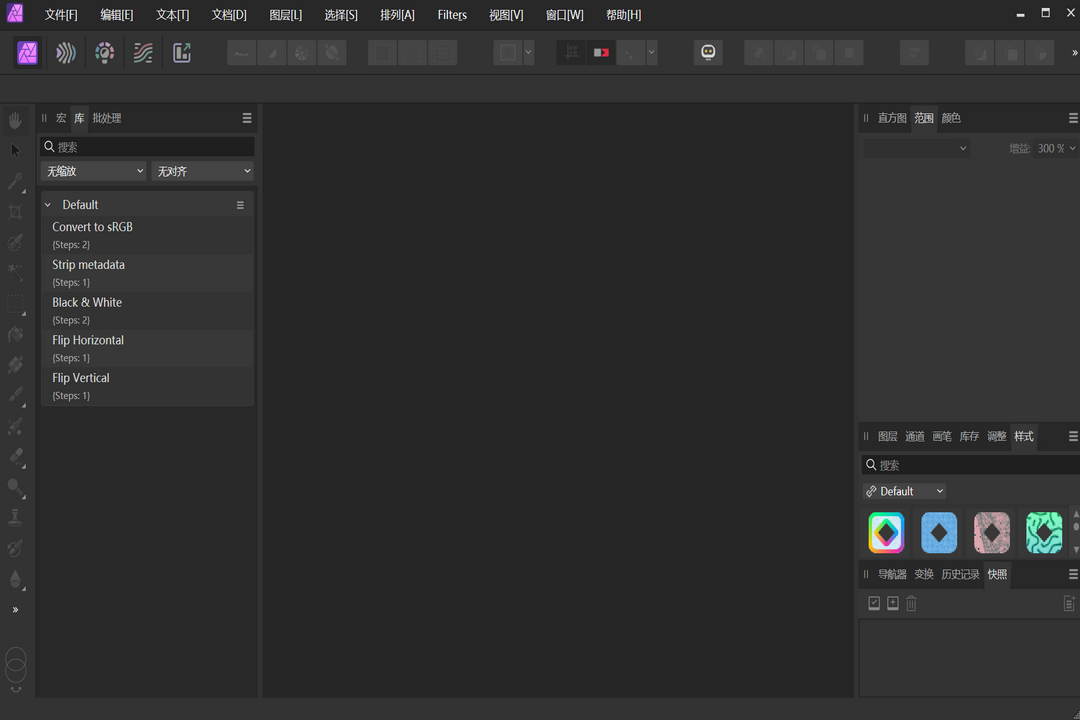Open the 无对齐 dropdown

click(203, 170)
